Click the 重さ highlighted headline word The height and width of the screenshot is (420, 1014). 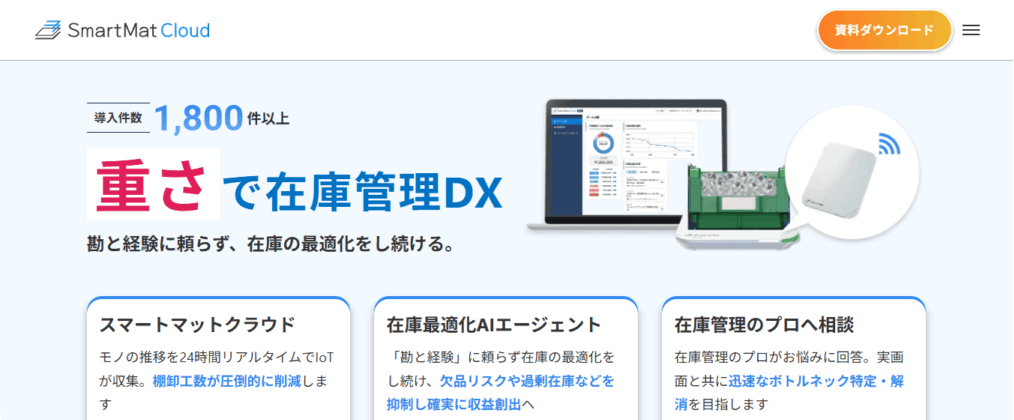coord(153,184)
